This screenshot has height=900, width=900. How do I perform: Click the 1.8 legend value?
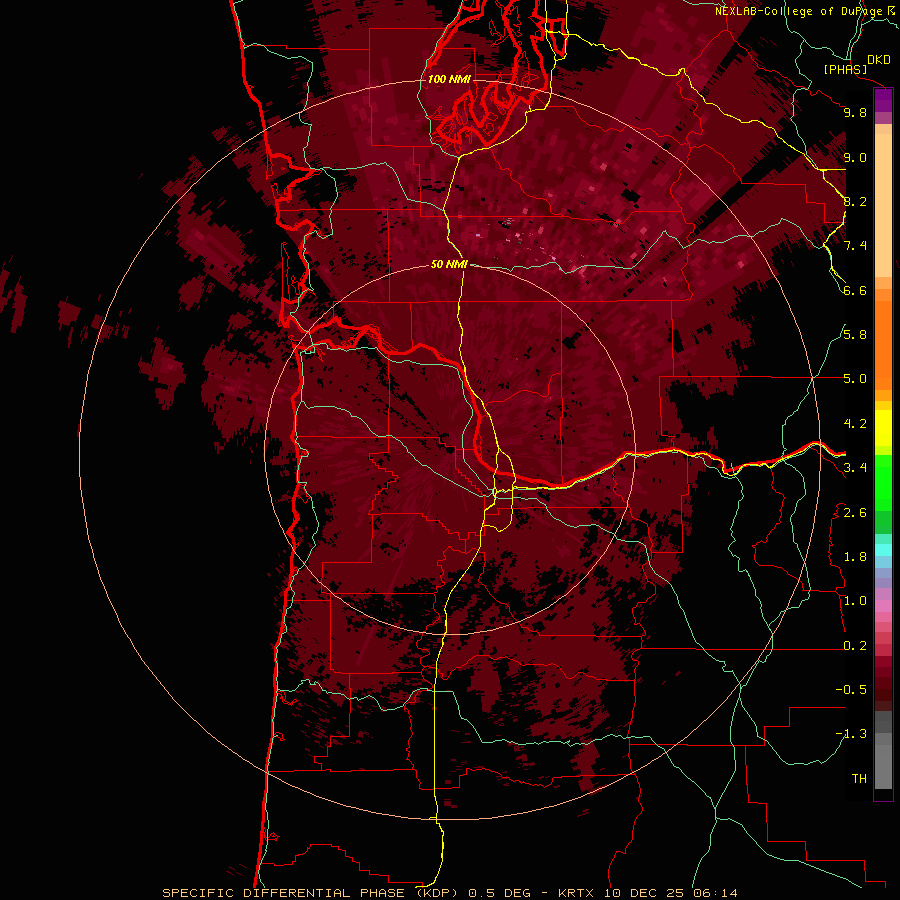pyautogui.click(x=855, y=557)
